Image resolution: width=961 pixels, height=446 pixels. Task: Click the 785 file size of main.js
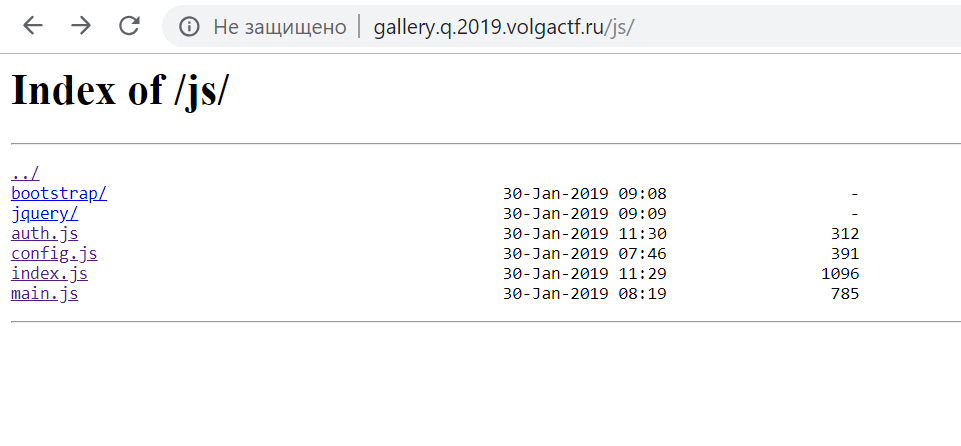tap(845, 293)
